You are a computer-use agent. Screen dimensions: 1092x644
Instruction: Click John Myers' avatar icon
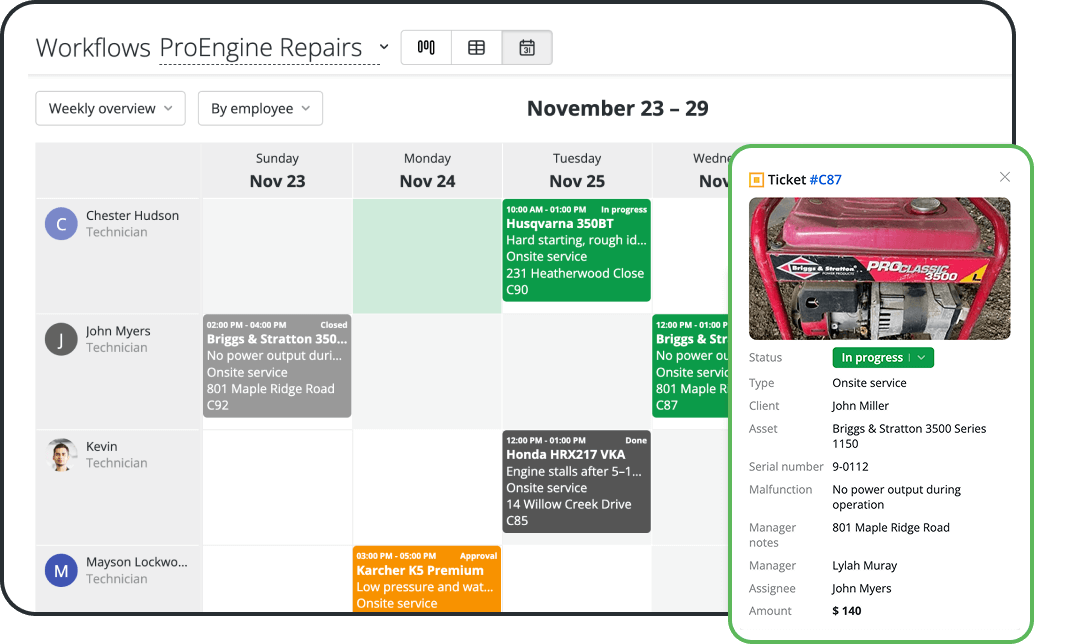pos(61,339)
